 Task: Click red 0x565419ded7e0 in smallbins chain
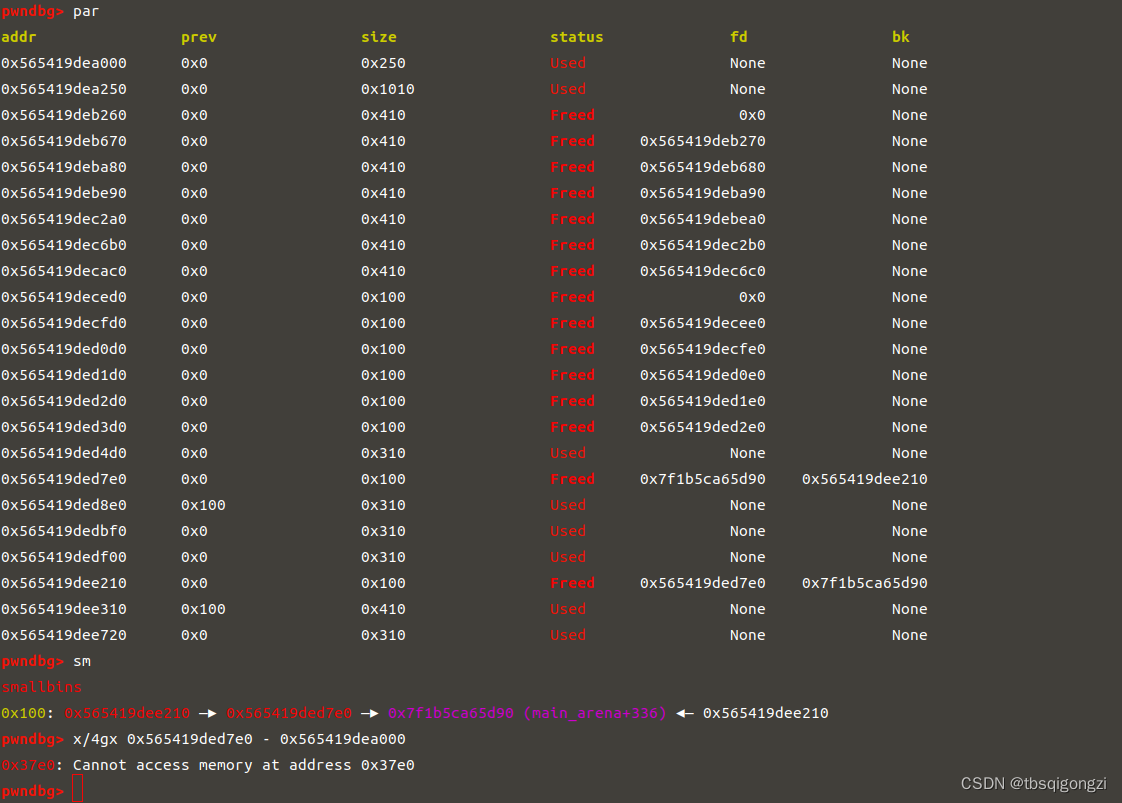coord(289,713)
